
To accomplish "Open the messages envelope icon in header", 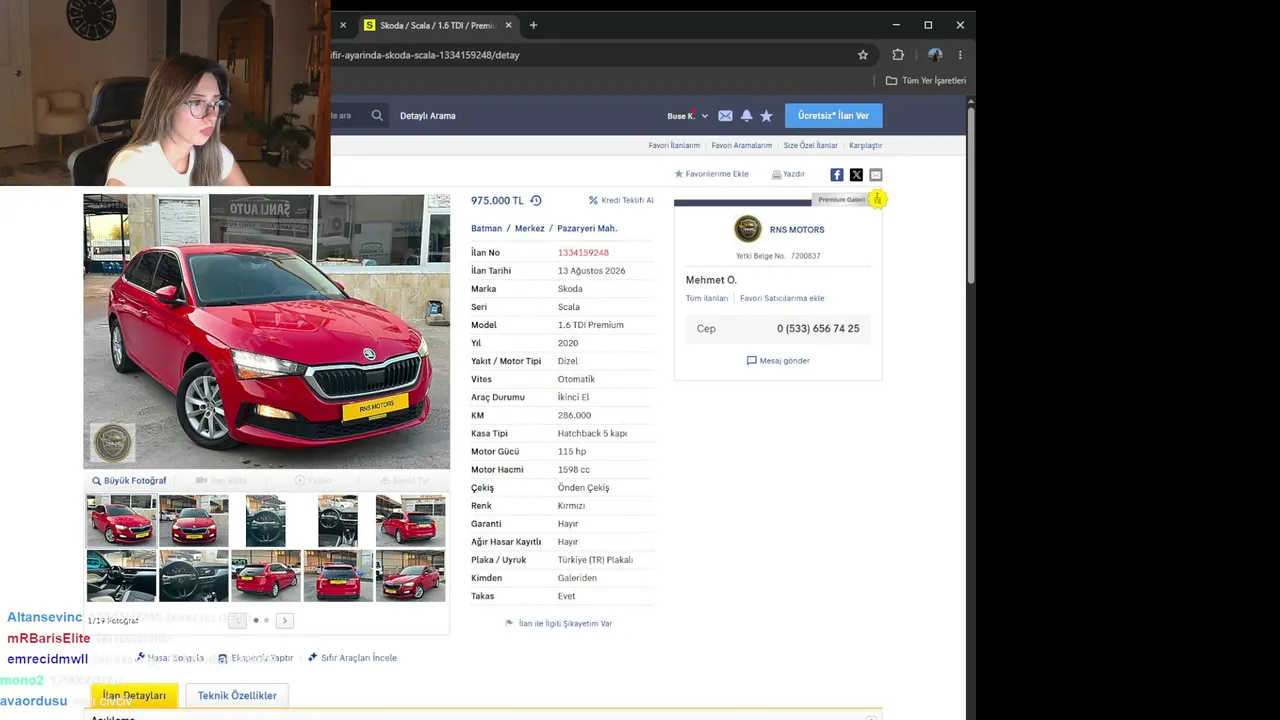I will 725,116.
